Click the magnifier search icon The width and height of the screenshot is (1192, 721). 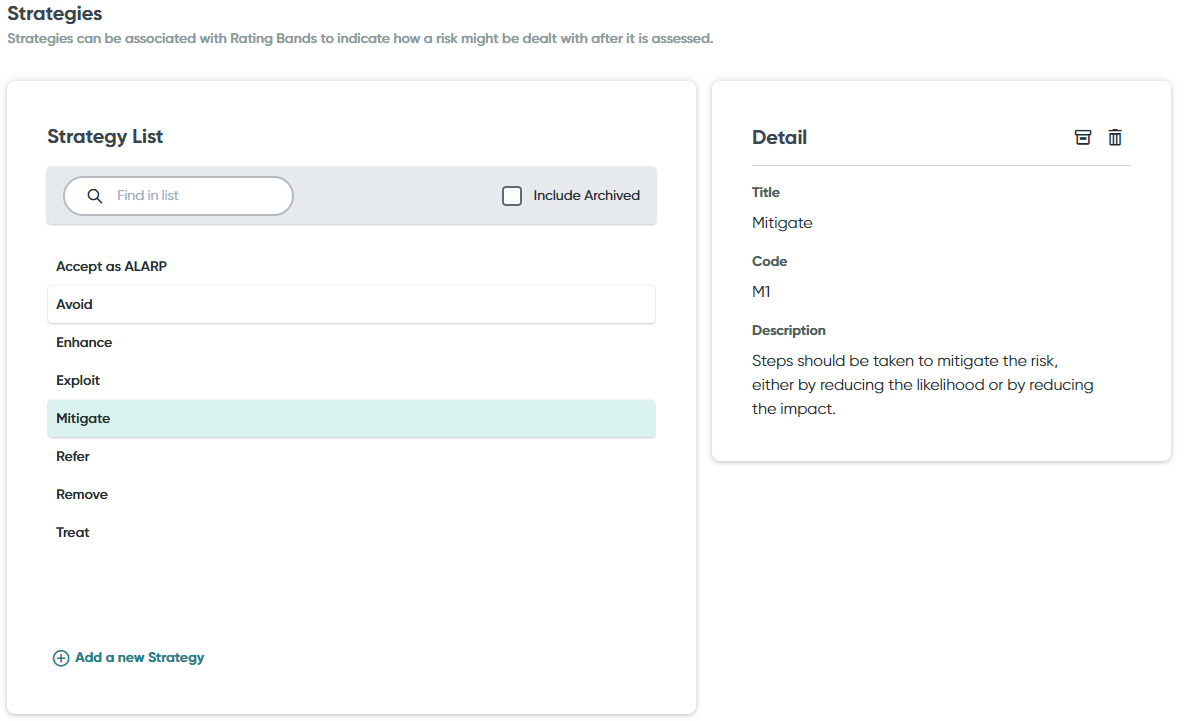[95, 196]
